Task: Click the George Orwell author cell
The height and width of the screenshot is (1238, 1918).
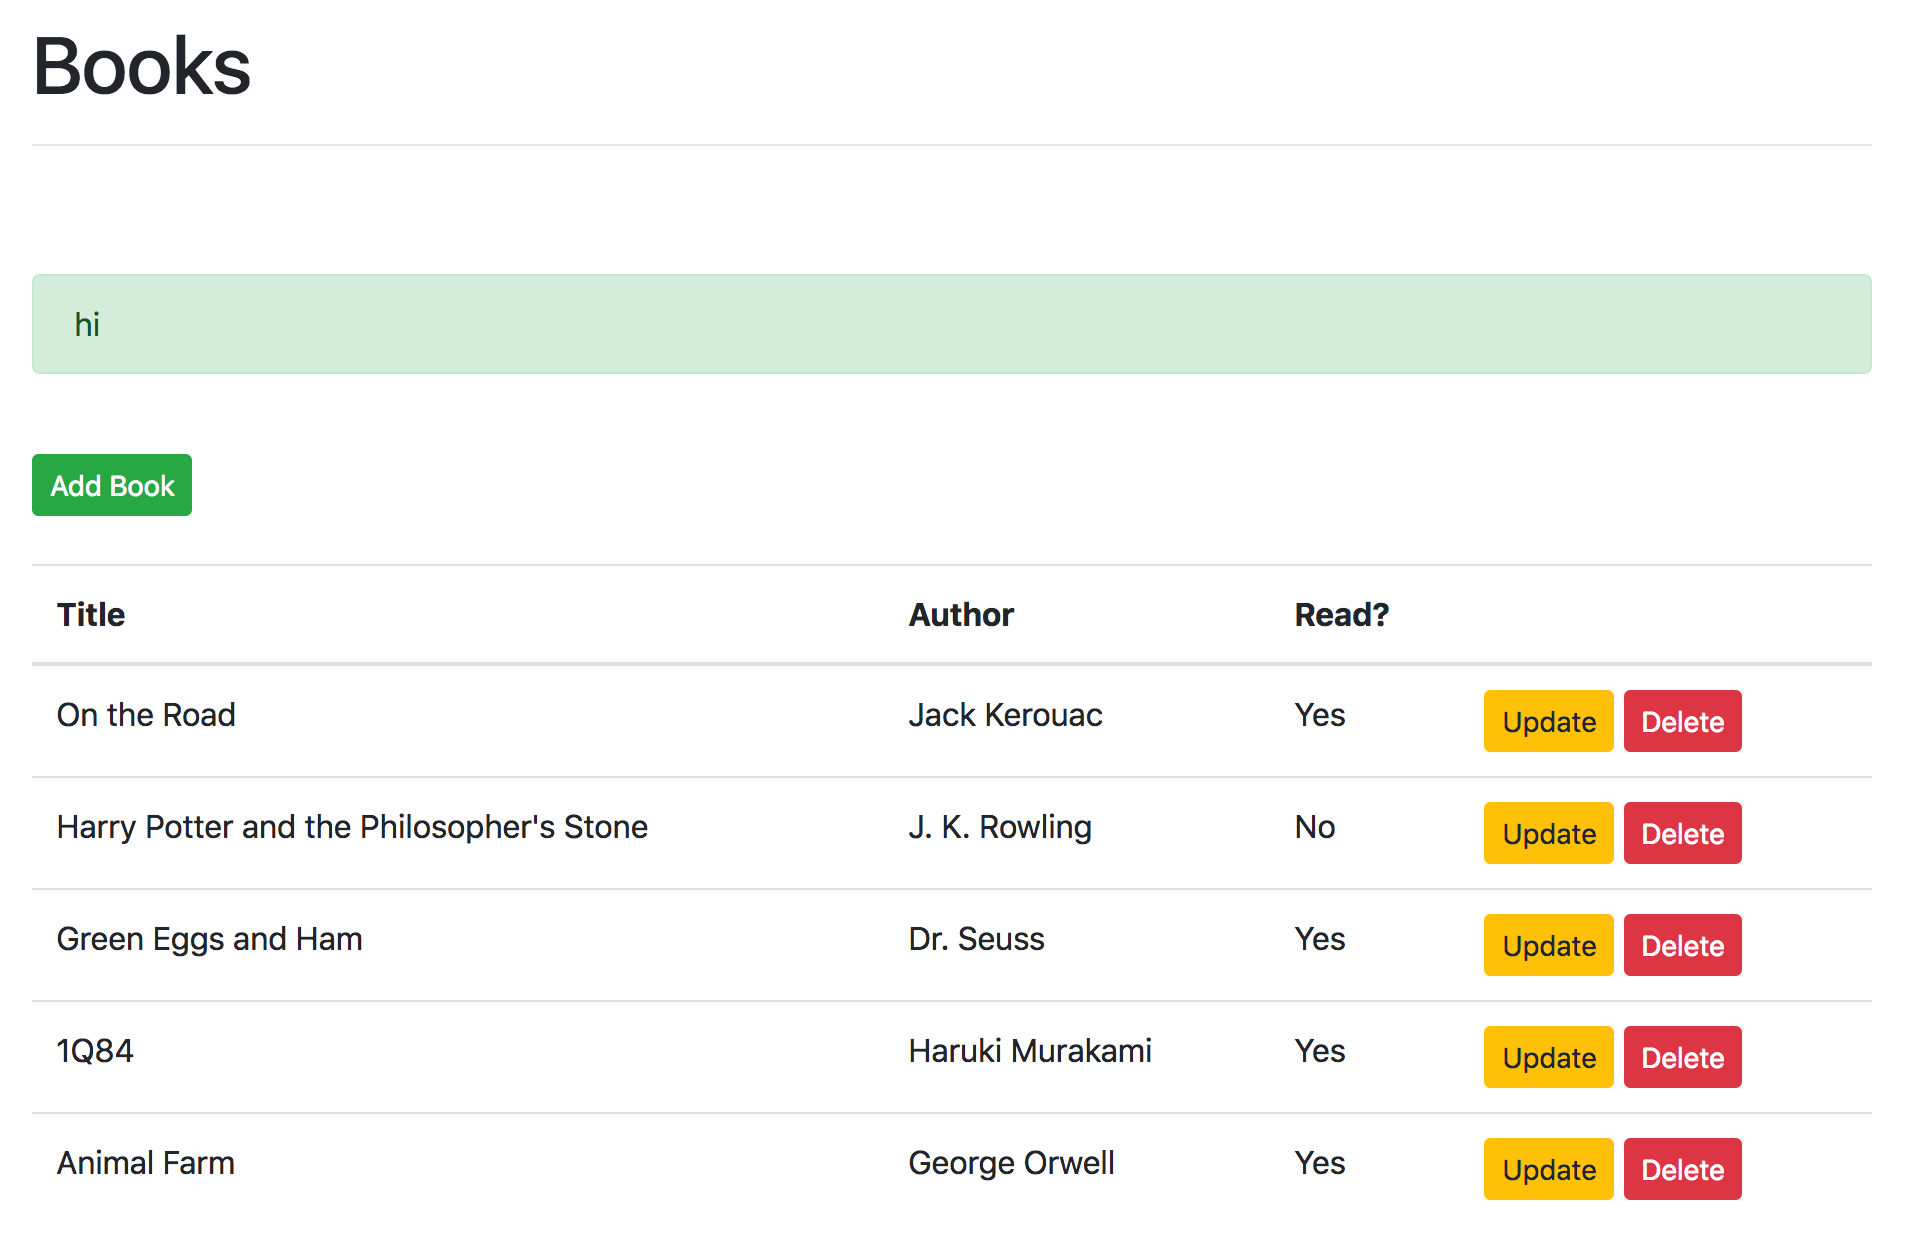Action: pyautogui.click(x=1011, y=1163)
